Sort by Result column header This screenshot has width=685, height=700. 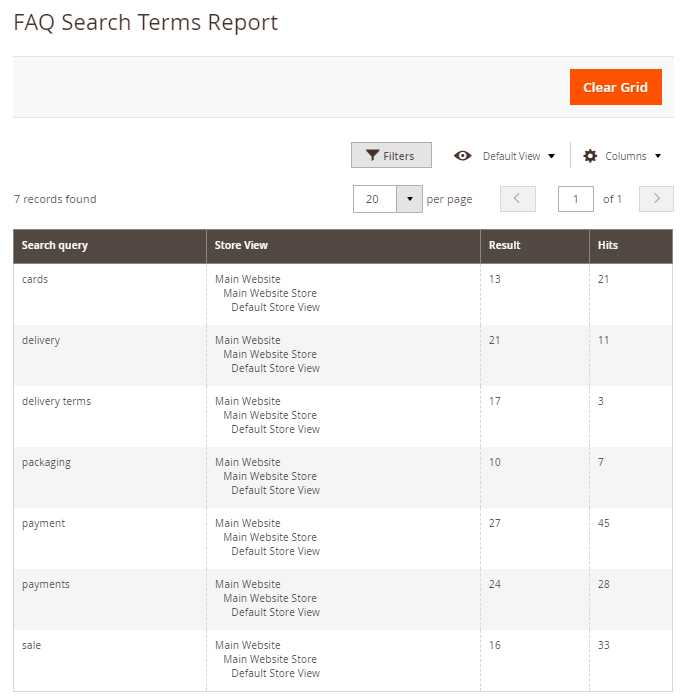[x=535, y=246]
